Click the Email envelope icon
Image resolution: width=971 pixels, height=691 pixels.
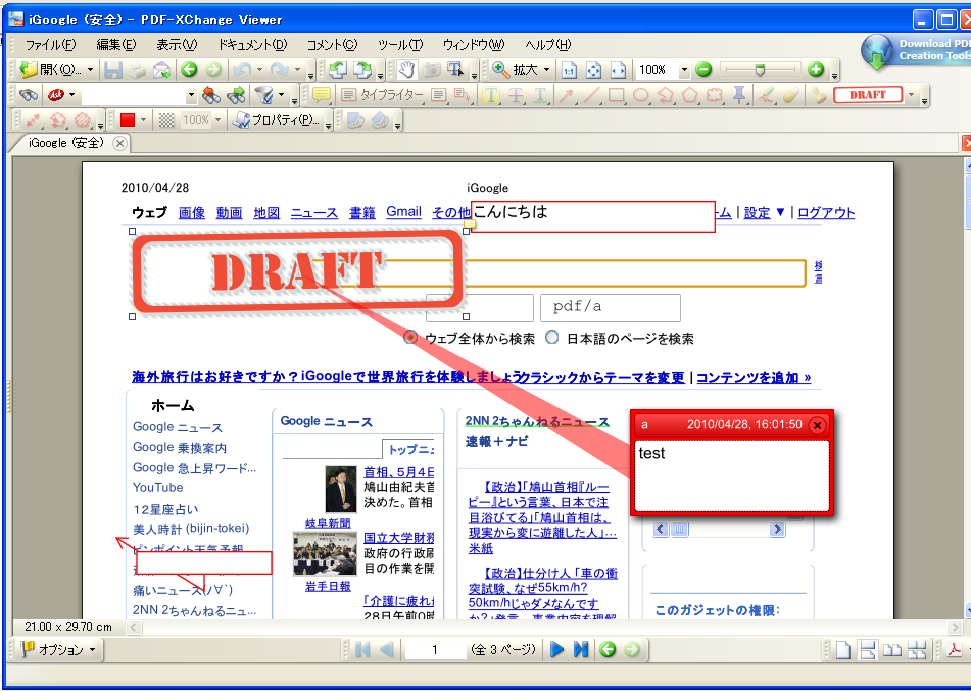tap(161, 70)
